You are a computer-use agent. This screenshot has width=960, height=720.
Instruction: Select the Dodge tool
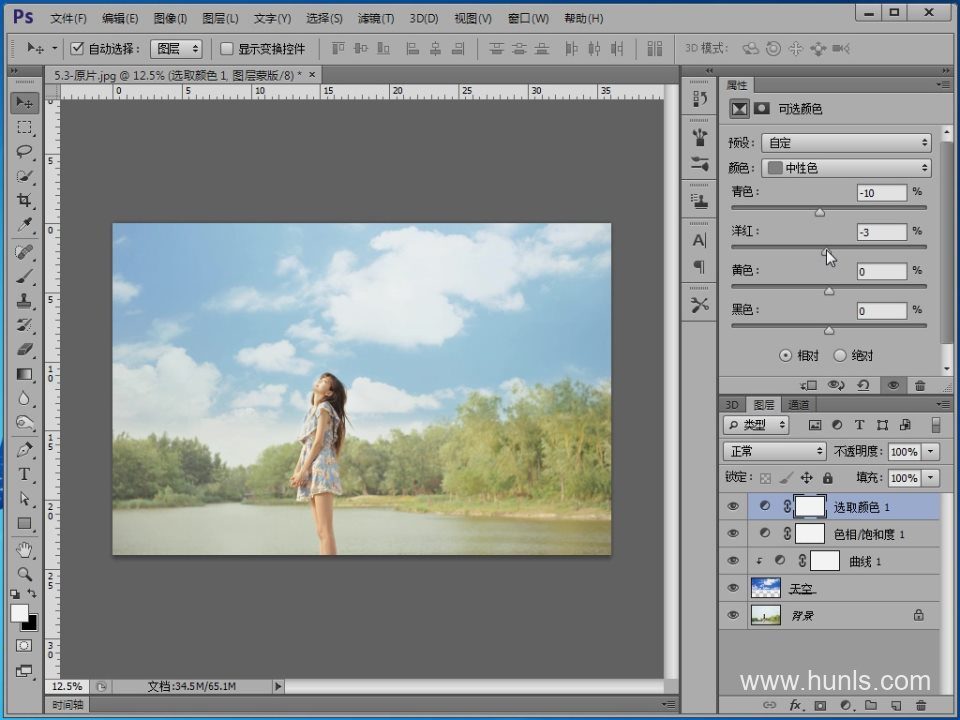pos(24,423)
